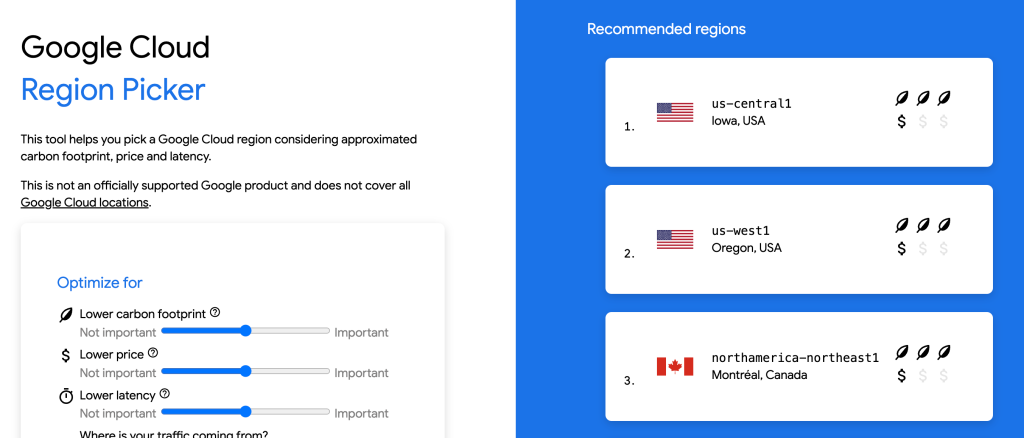The image size is (1024, 438).
Task: Adjust the Lower price slider
Action: coord(246,371)
